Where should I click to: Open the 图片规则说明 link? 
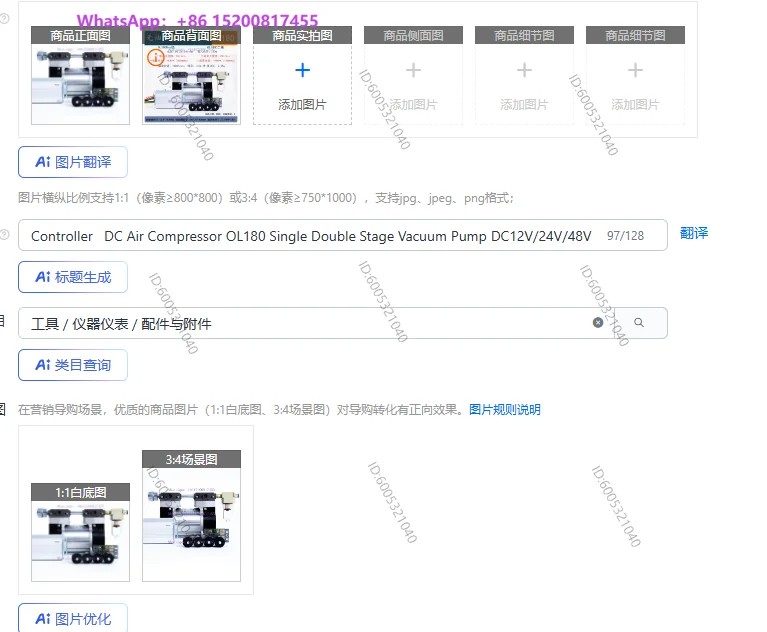(x=505, y=409)
